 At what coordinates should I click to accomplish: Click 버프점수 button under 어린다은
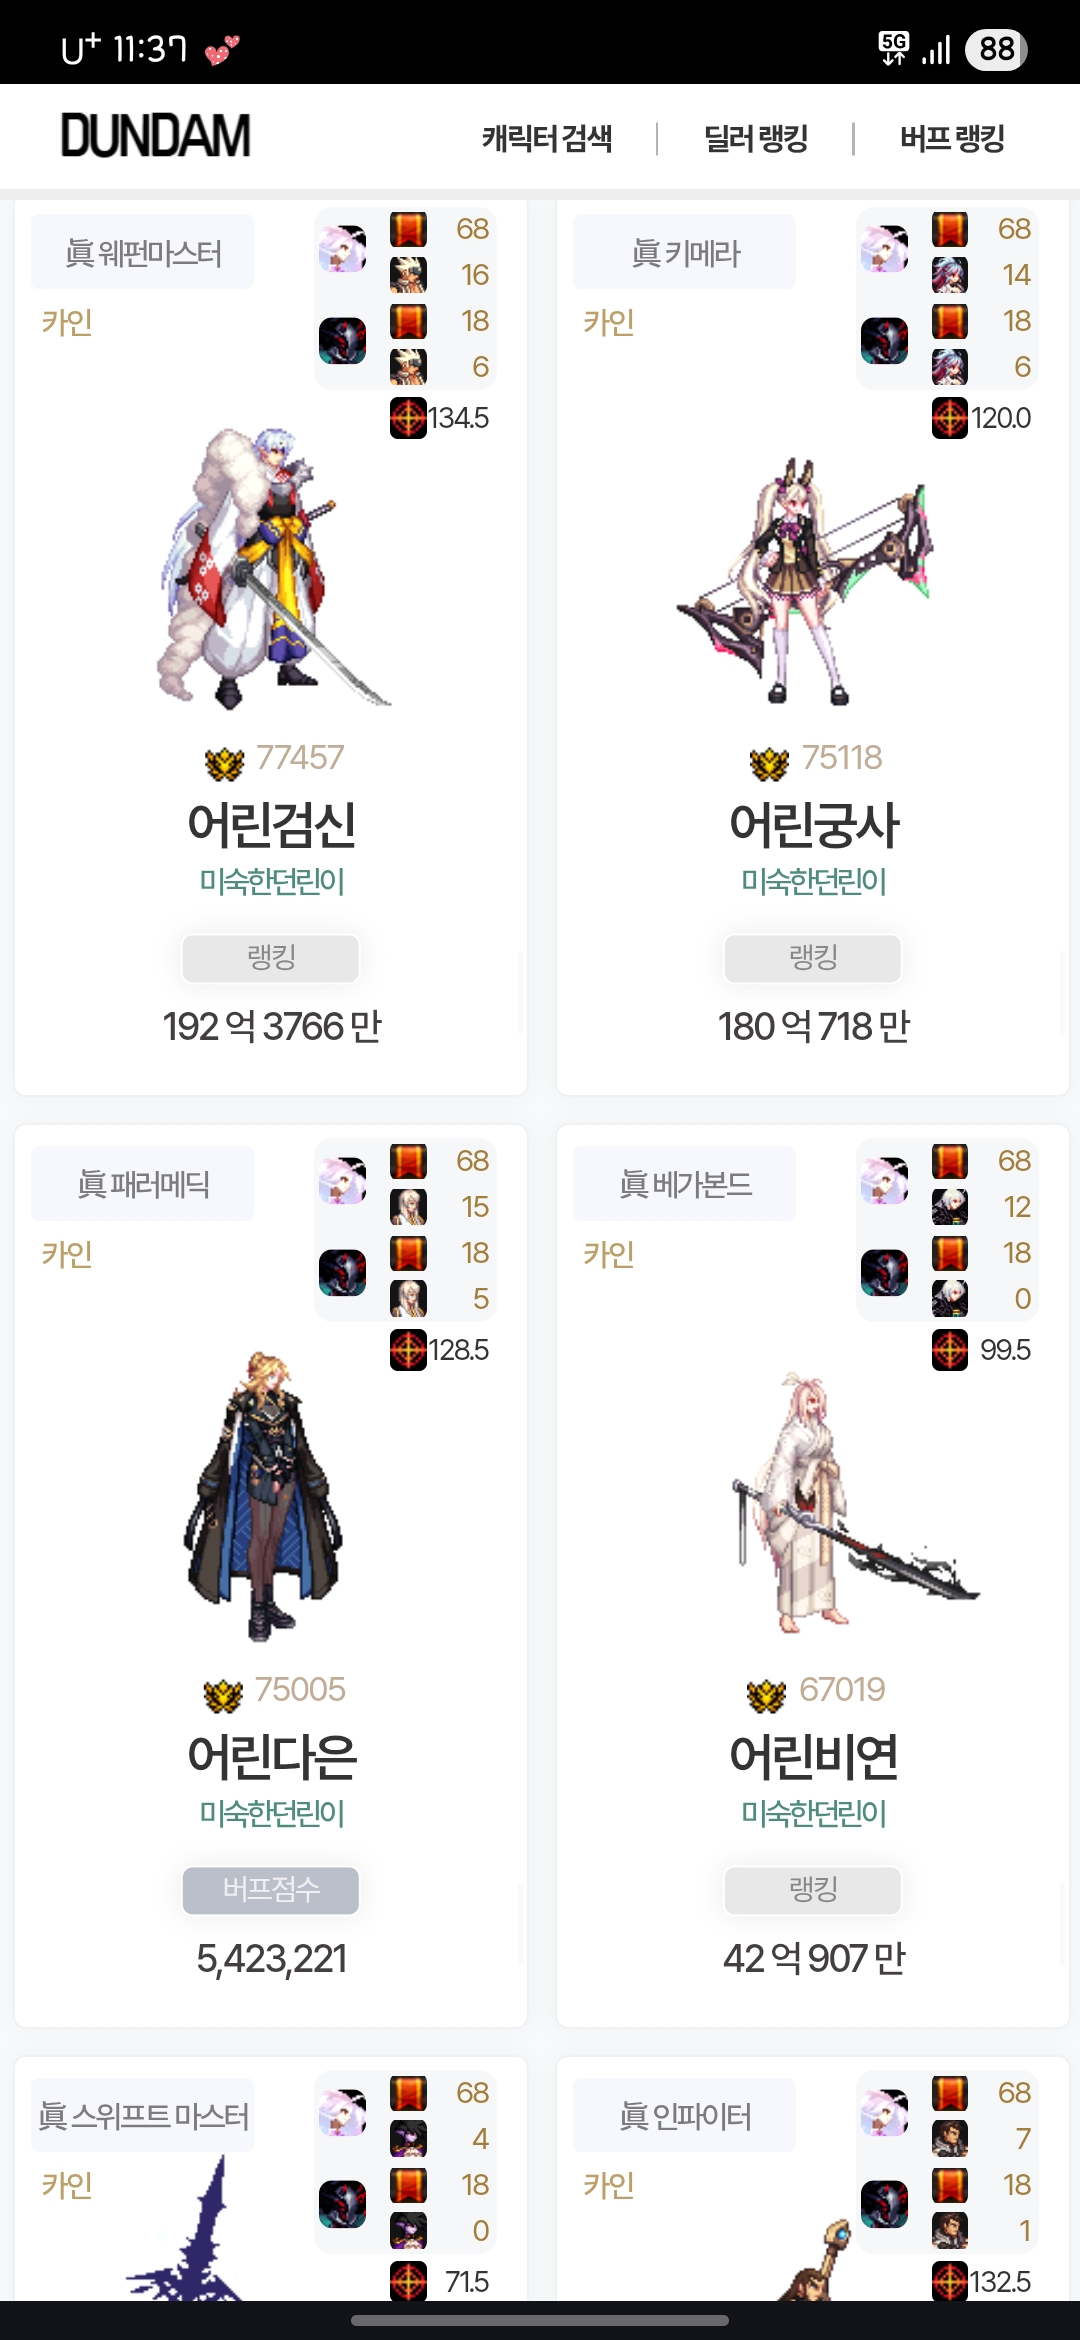pyautogui.click(x=271, y=1890)
